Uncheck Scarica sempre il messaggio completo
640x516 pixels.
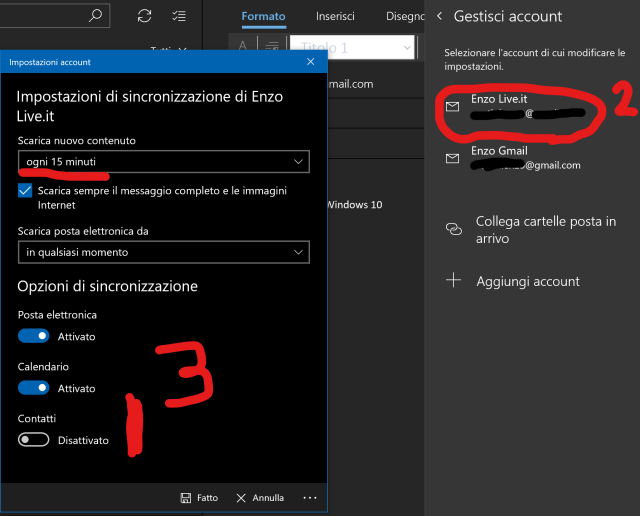(25, 190)
